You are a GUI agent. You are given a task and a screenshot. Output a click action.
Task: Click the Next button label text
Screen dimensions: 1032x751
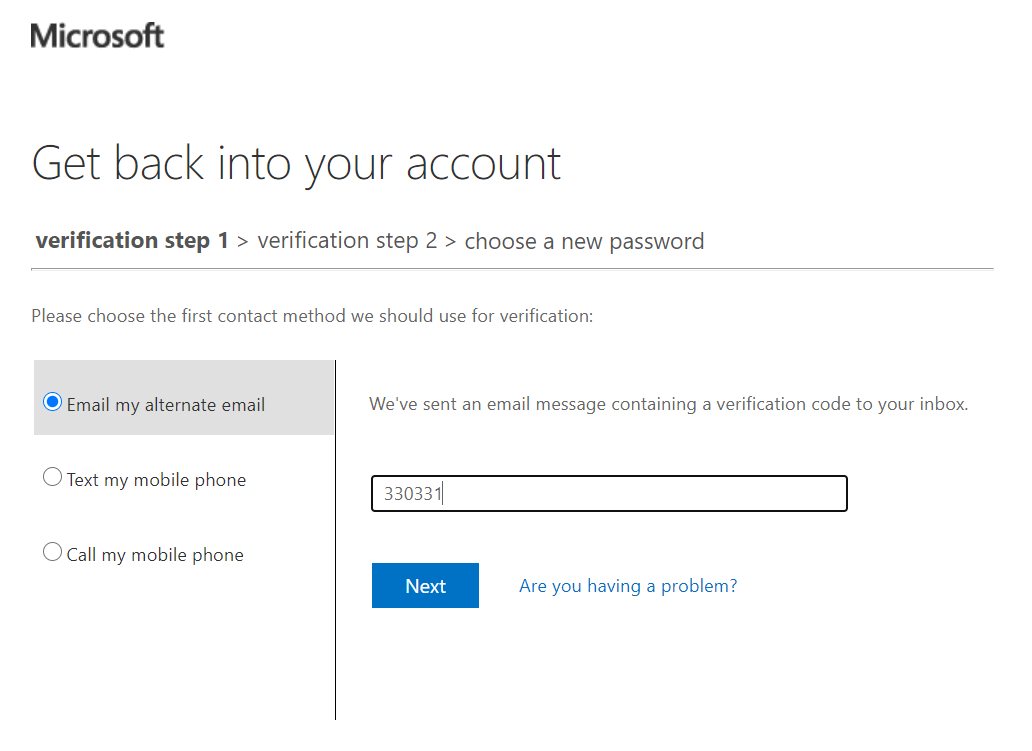tap(425, 585)
